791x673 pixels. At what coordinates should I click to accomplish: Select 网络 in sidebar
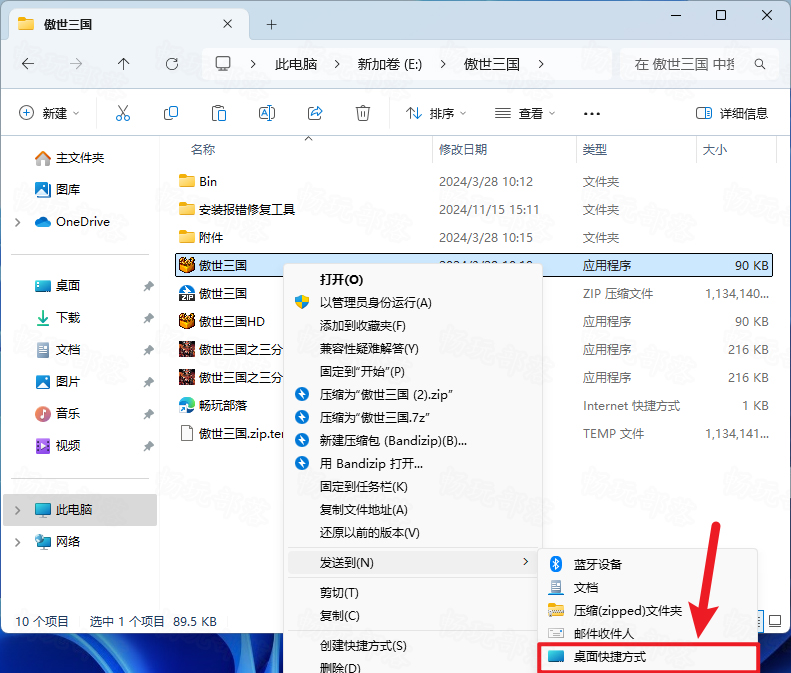[58, 542]
